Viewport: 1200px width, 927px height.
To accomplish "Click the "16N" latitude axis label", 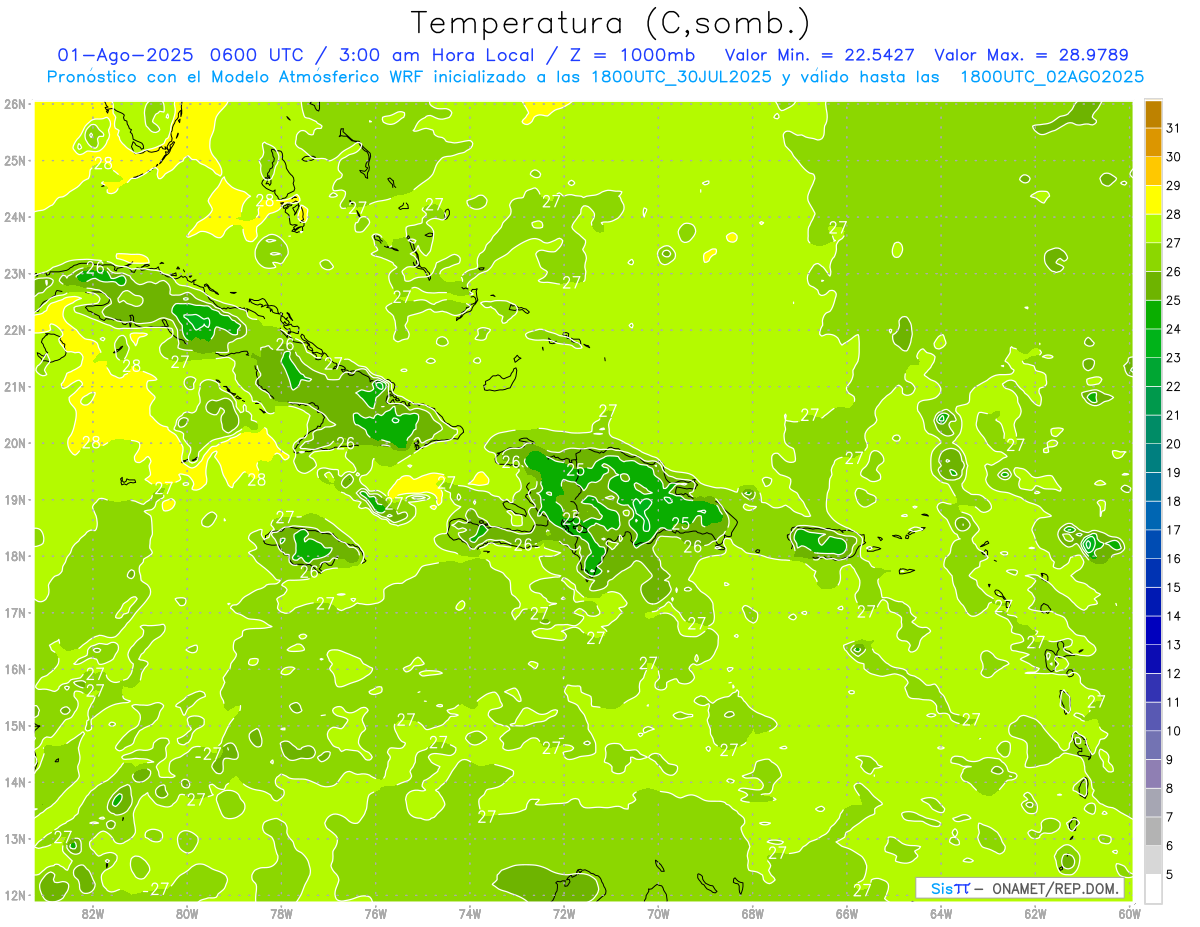I will coord(15,669).
